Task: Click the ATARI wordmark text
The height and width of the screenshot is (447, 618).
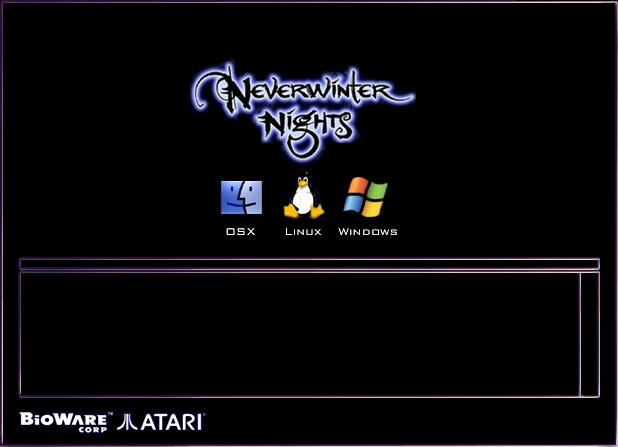Action: (172, 422)
